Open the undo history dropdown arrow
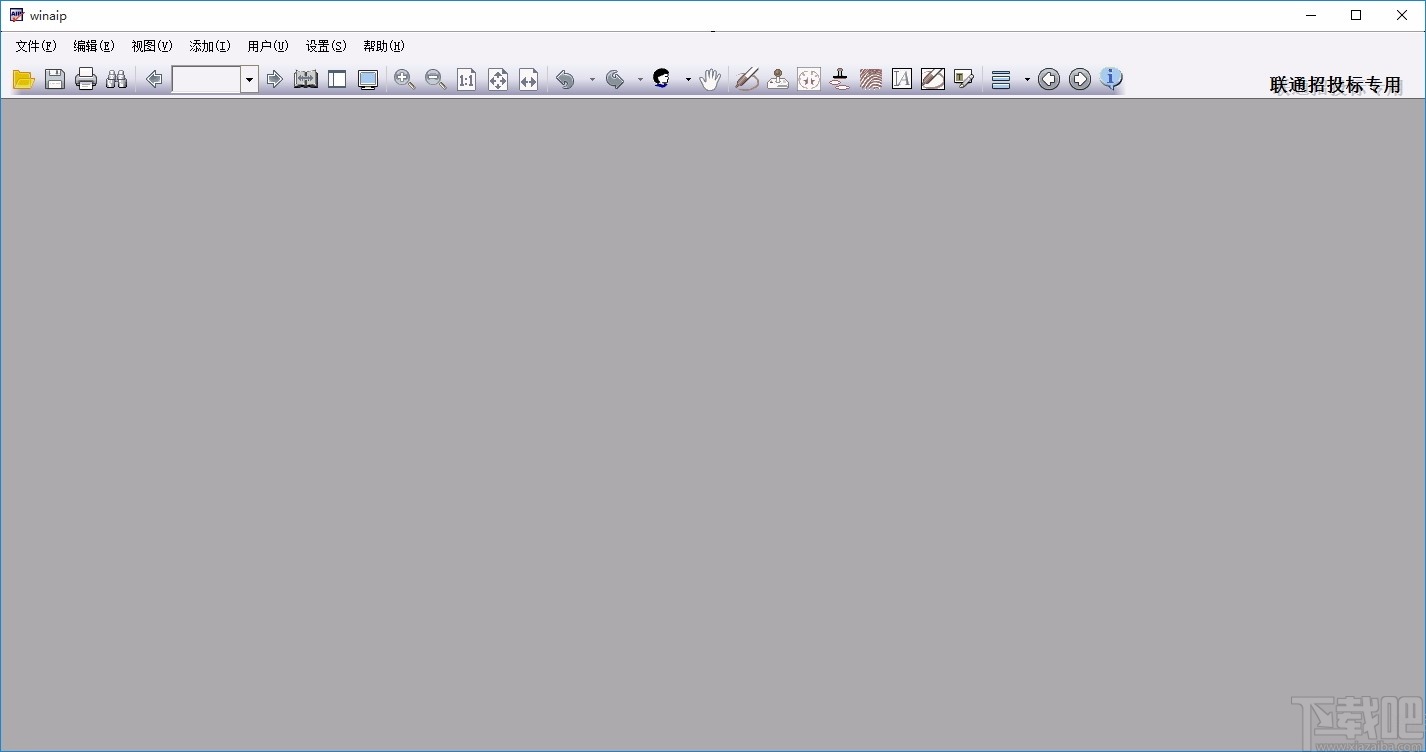This screenshot has width=1426, height=752. [592, 79]
